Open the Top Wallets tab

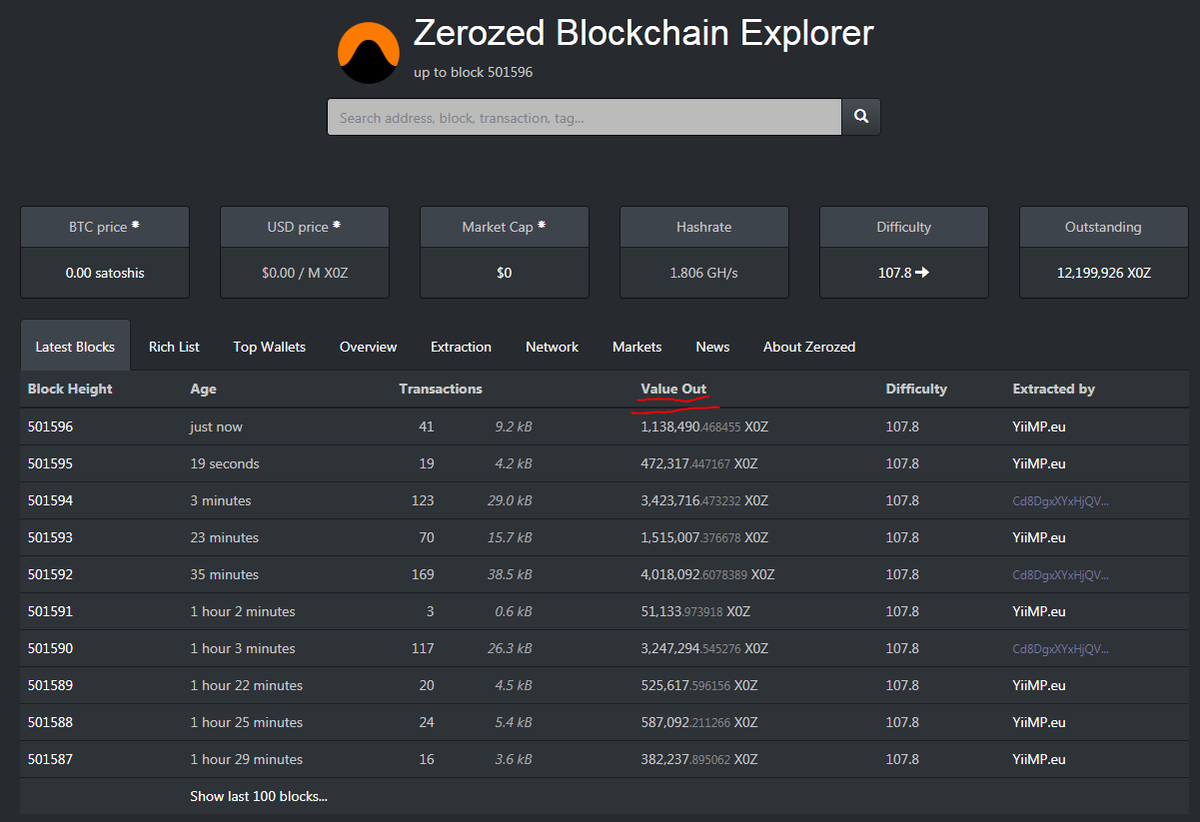tap(268, 346)
